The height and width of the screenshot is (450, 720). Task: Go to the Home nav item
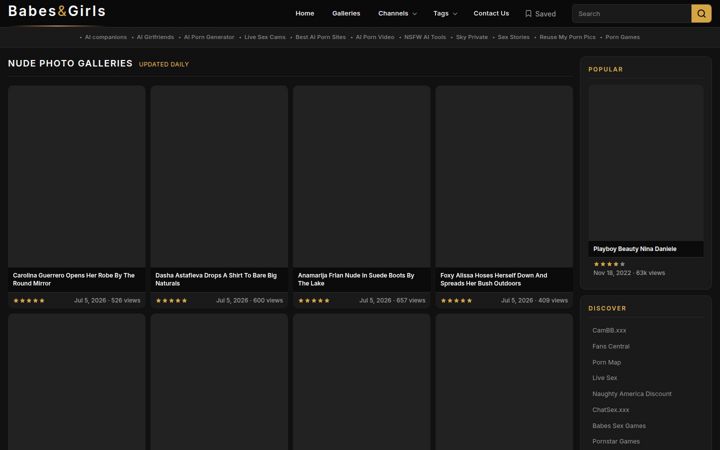[305, 13]
